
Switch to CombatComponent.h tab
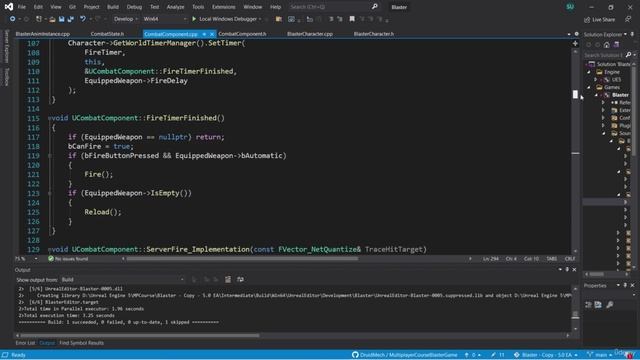coord(242,34)
